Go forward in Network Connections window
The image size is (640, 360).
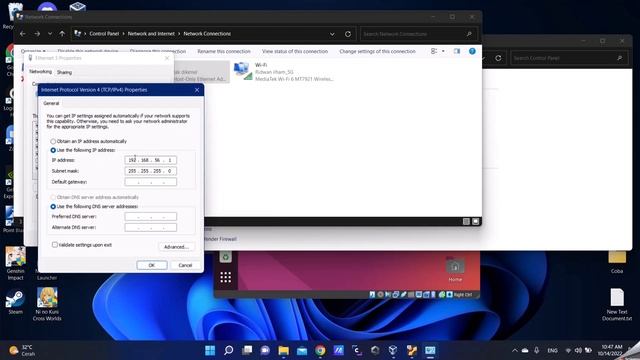pyautogui.click(x=37, y=34)
